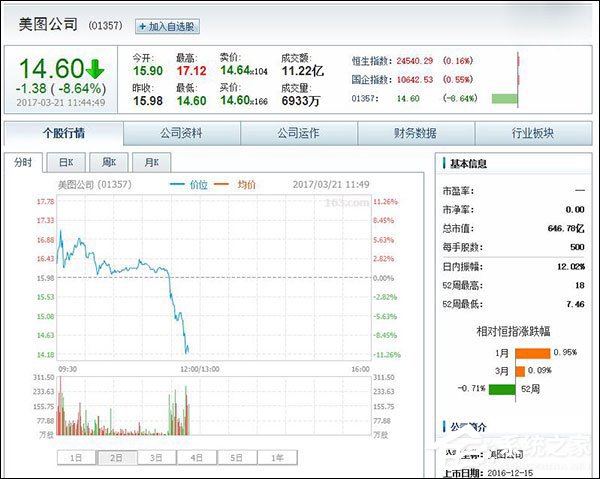This screenshot has width=600, height=479.
Task: Switch to the 公司资料 tab
Action: pos(181,133)
